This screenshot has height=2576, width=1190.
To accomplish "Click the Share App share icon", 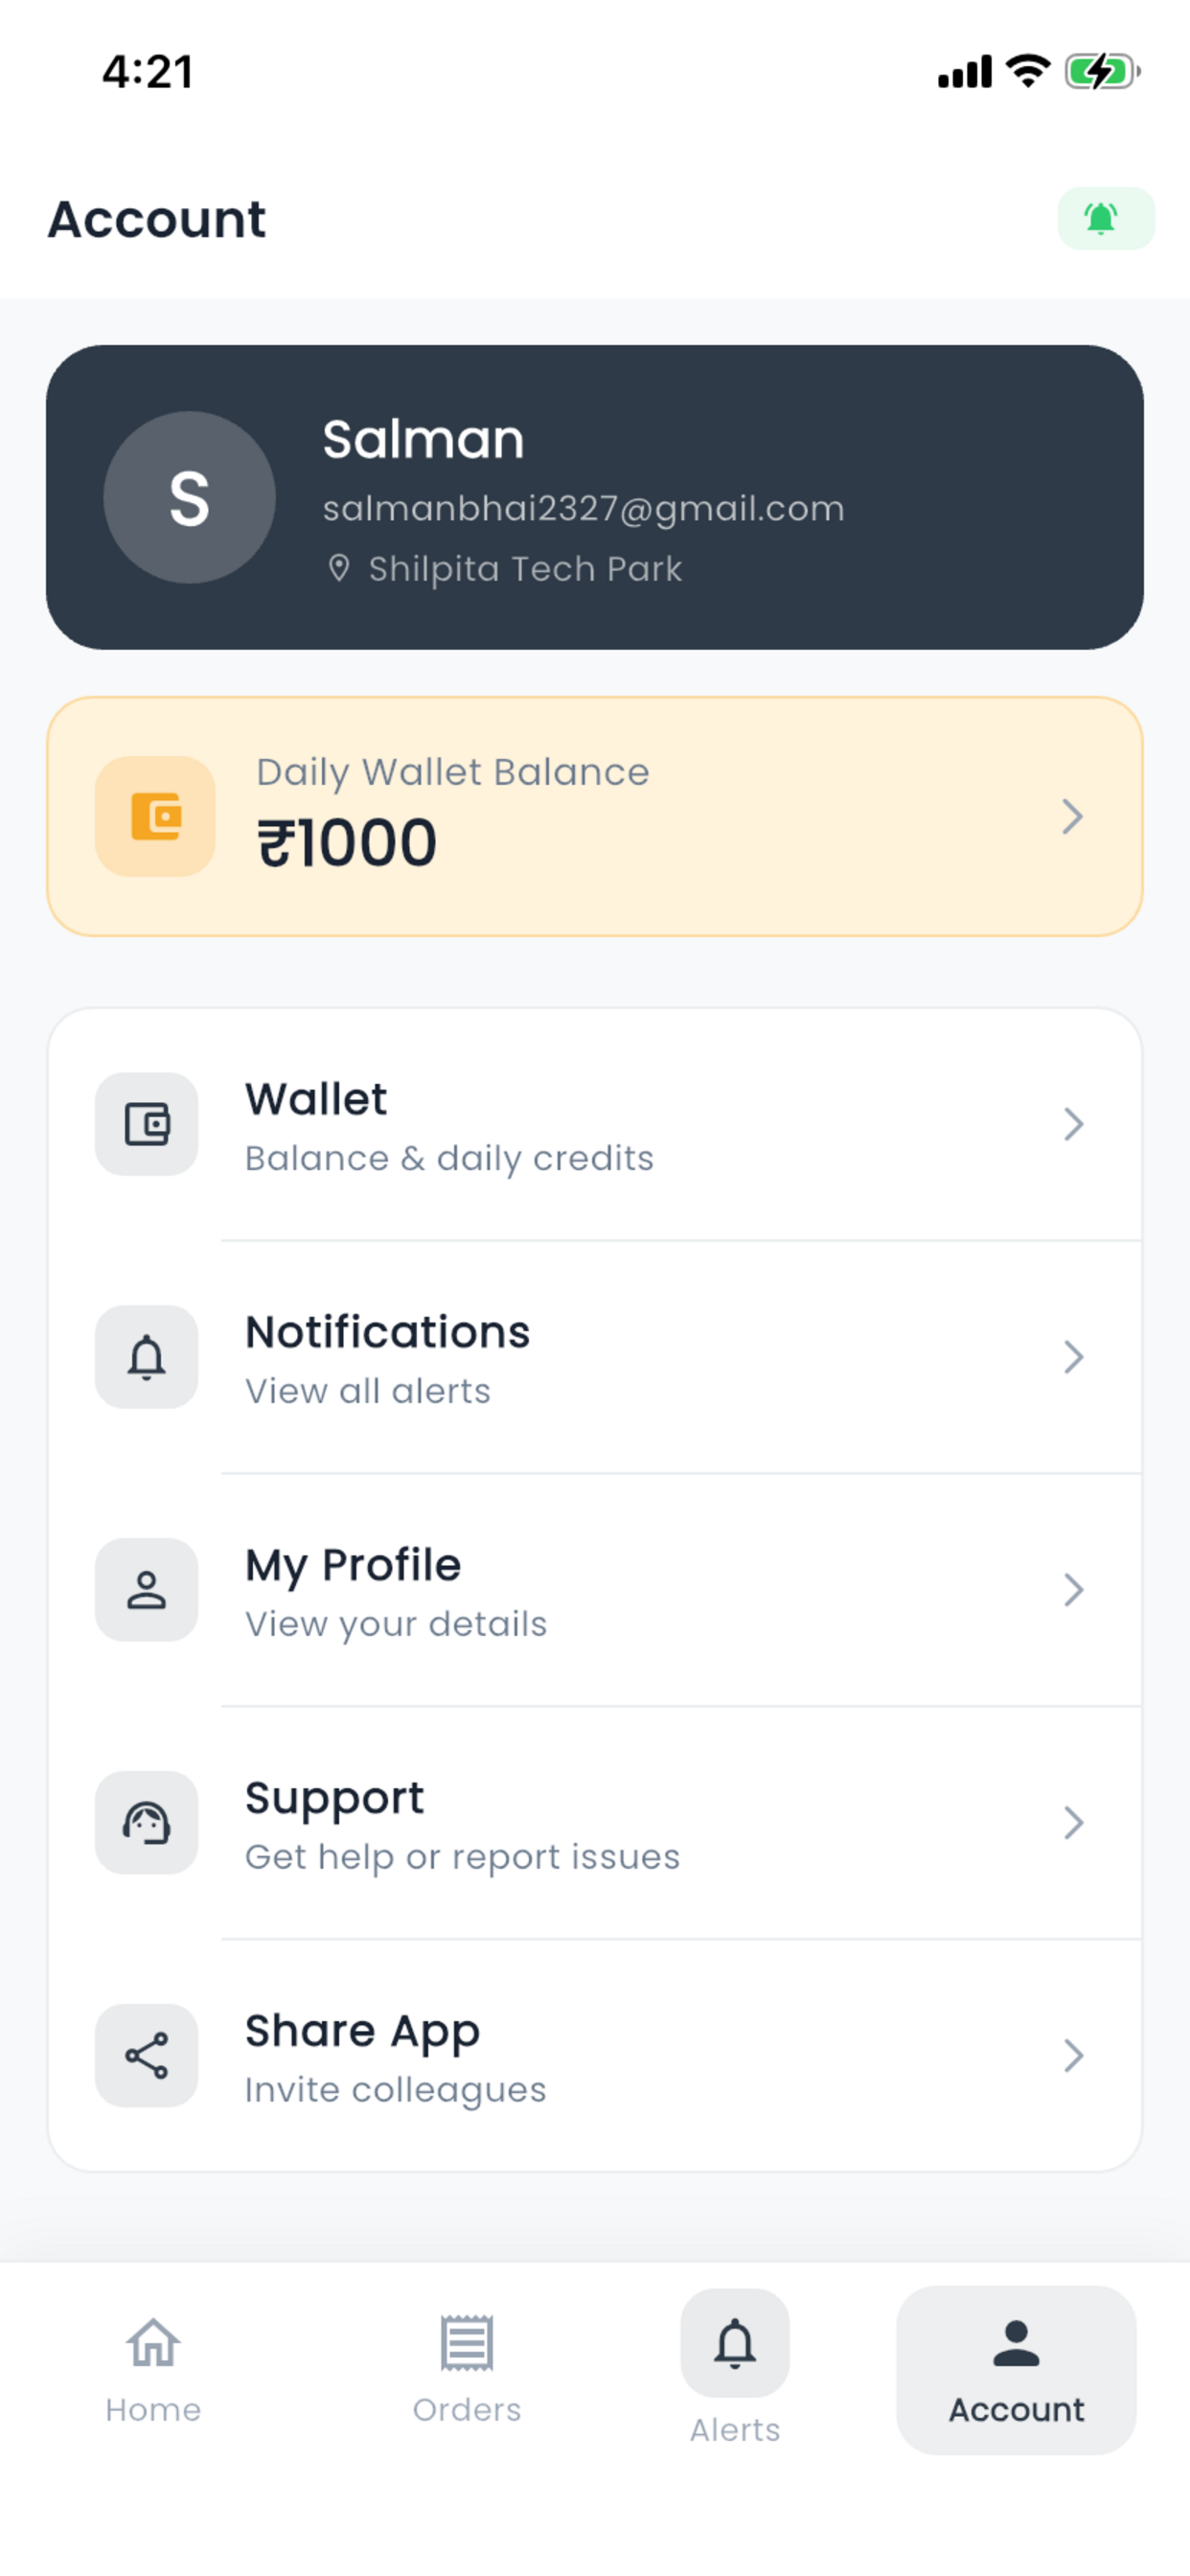I will [146, 2056].
